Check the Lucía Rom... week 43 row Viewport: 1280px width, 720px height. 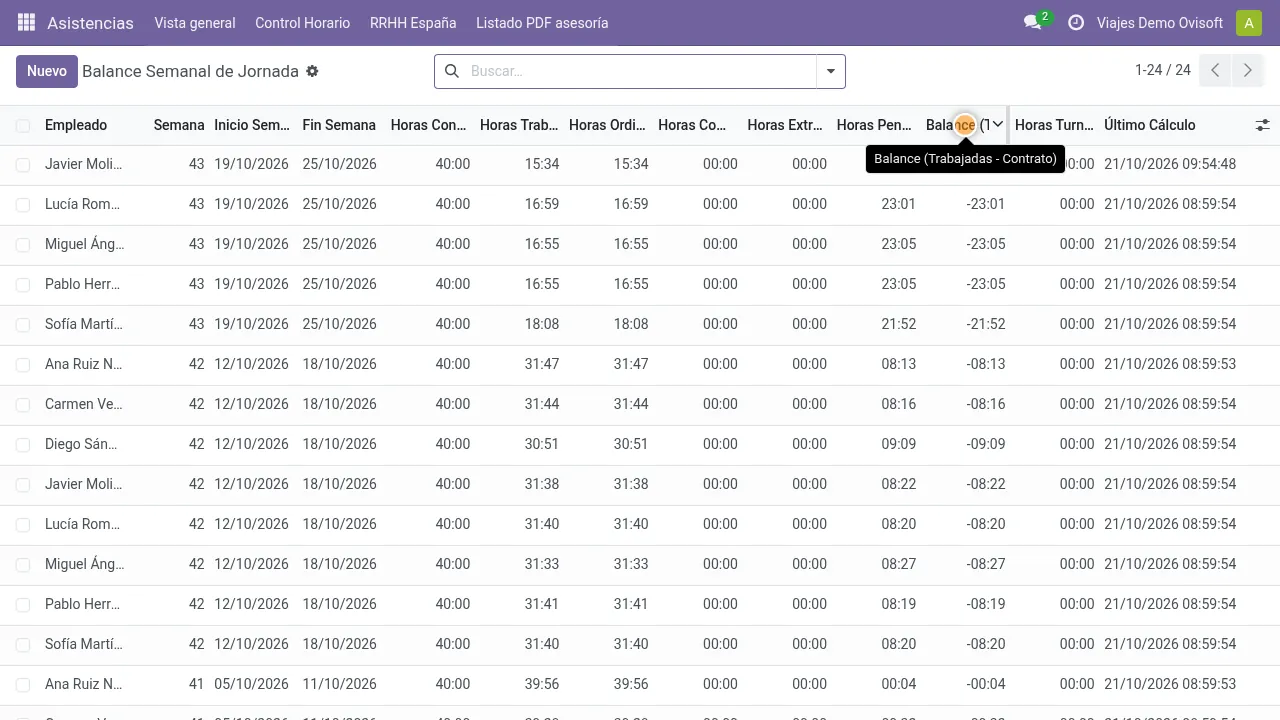click(23, 204)
